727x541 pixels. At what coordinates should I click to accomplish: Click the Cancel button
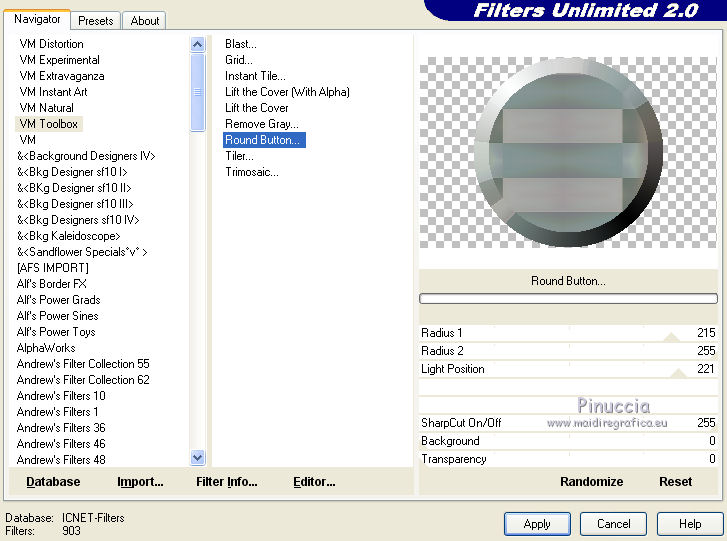click(x=613, y=524)
